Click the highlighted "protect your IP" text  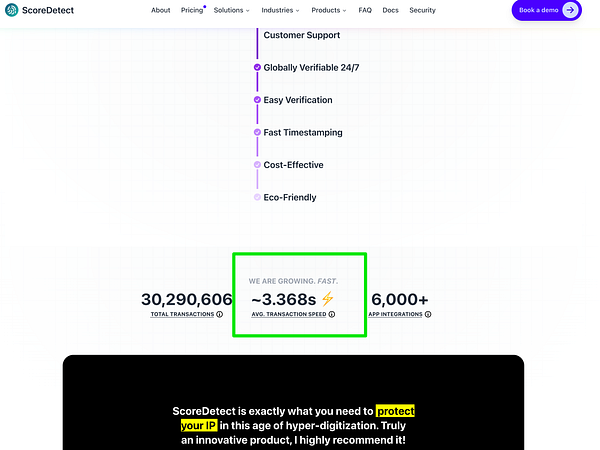click(x=394, y=411)
